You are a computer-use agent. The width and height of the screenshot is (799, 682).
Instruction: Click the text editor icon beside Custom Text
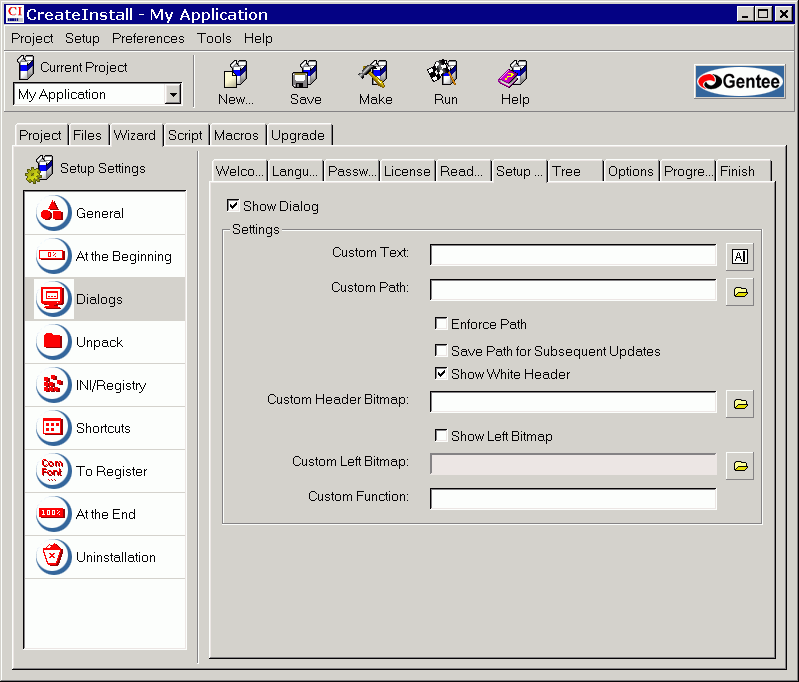739,256
